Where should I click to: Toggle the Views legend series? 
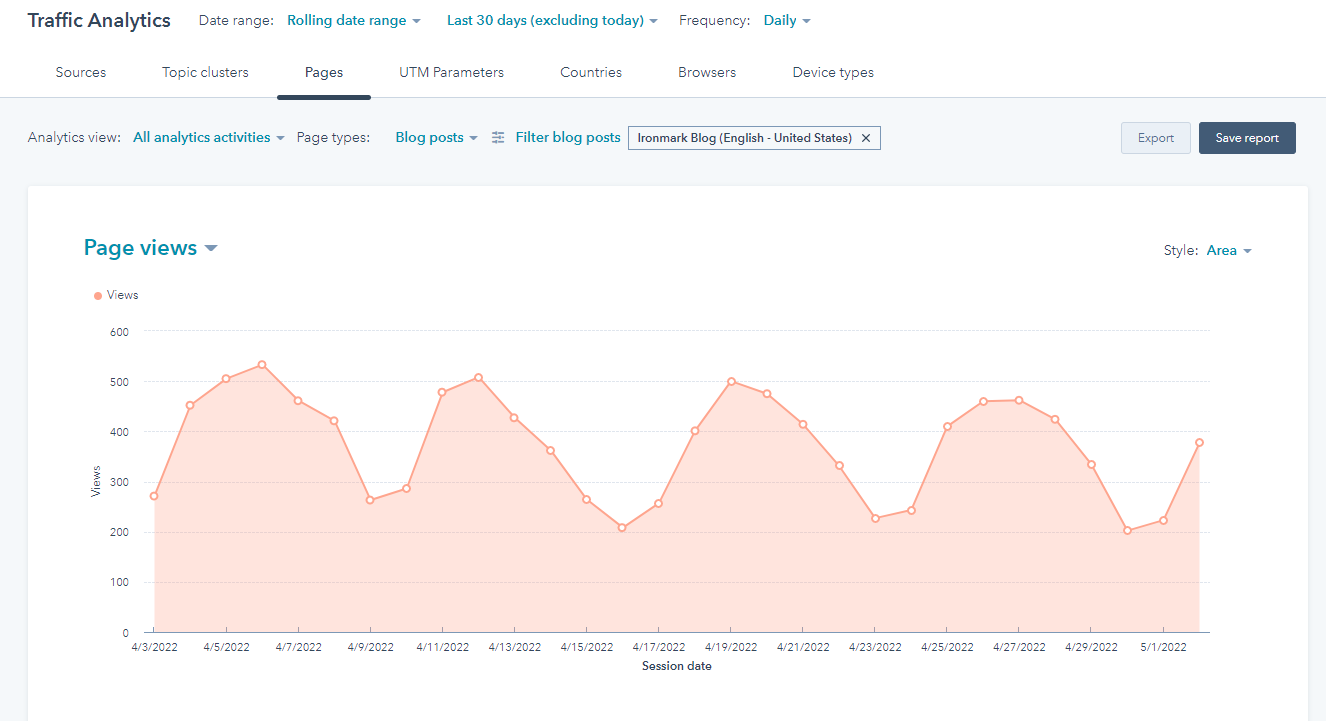(116, 295)
